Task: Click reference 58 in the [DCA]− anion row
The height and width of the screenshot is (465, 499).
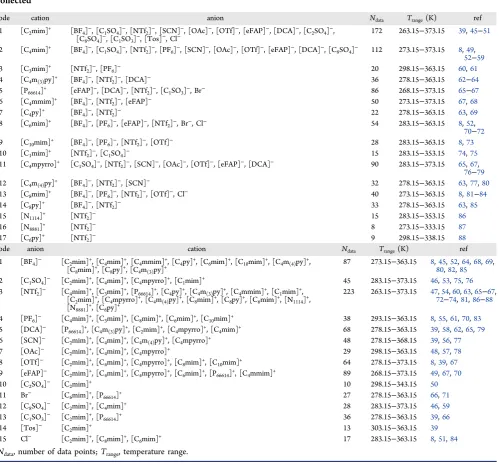Action: click(x=446, y=330)
